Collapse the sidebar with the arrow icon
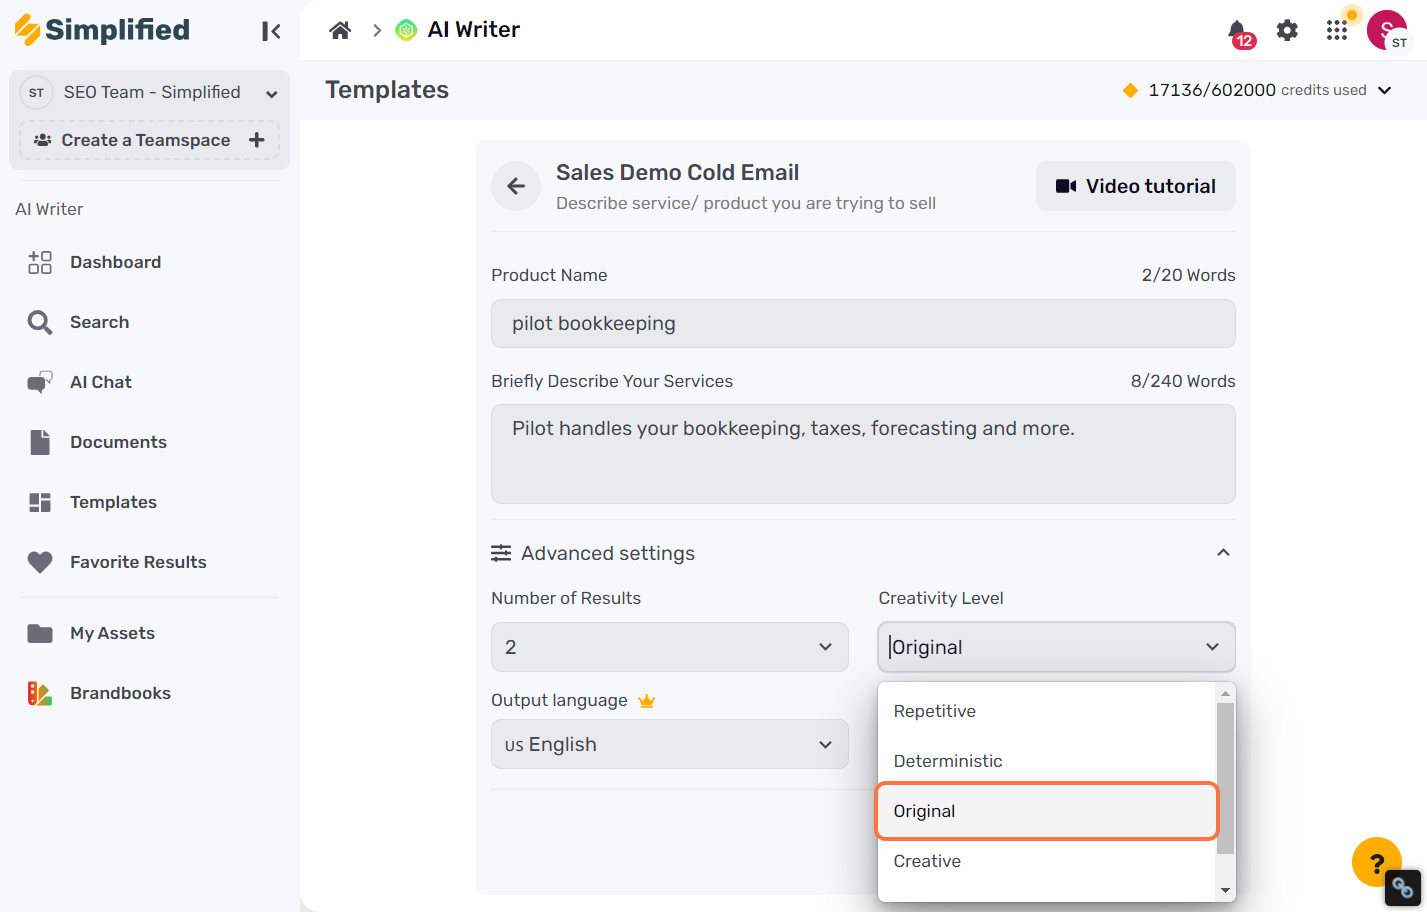Image resolution: width=1427 pixels, height=912 pixels. (x=271, y=31)
